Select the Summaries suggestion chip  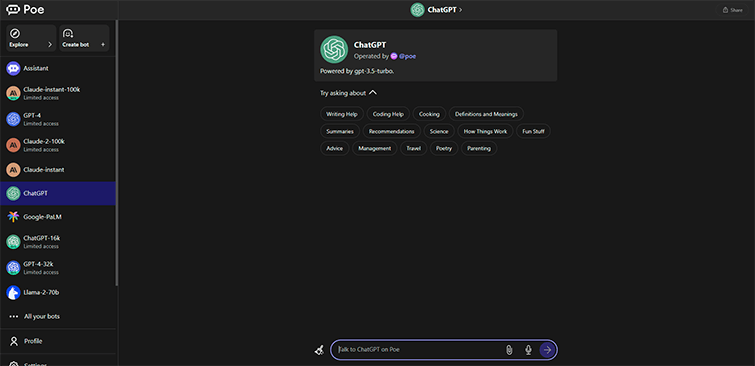340,131
